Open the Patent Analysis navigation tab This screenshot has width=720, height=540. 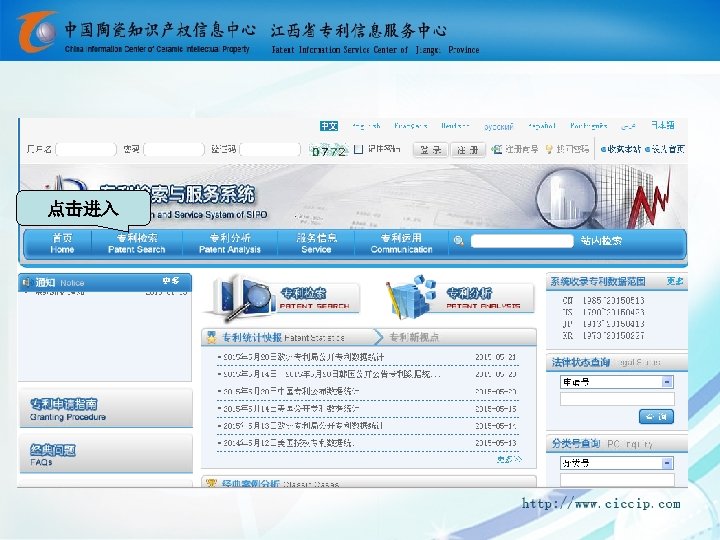(x=230, y=243)
